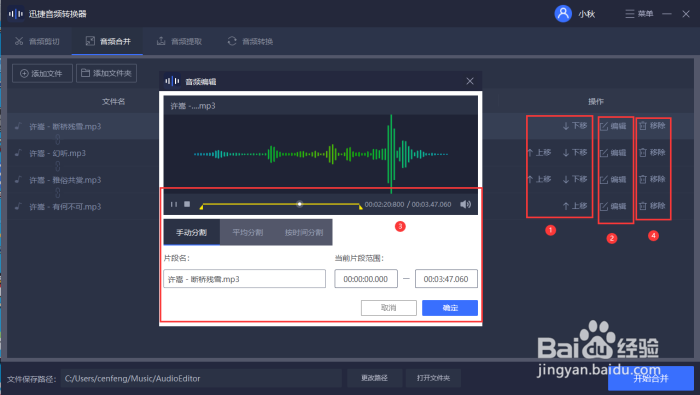Select the 平均分割 tab
The height and width of the screenshot is (395, 700).
click(x=247, y=232)
